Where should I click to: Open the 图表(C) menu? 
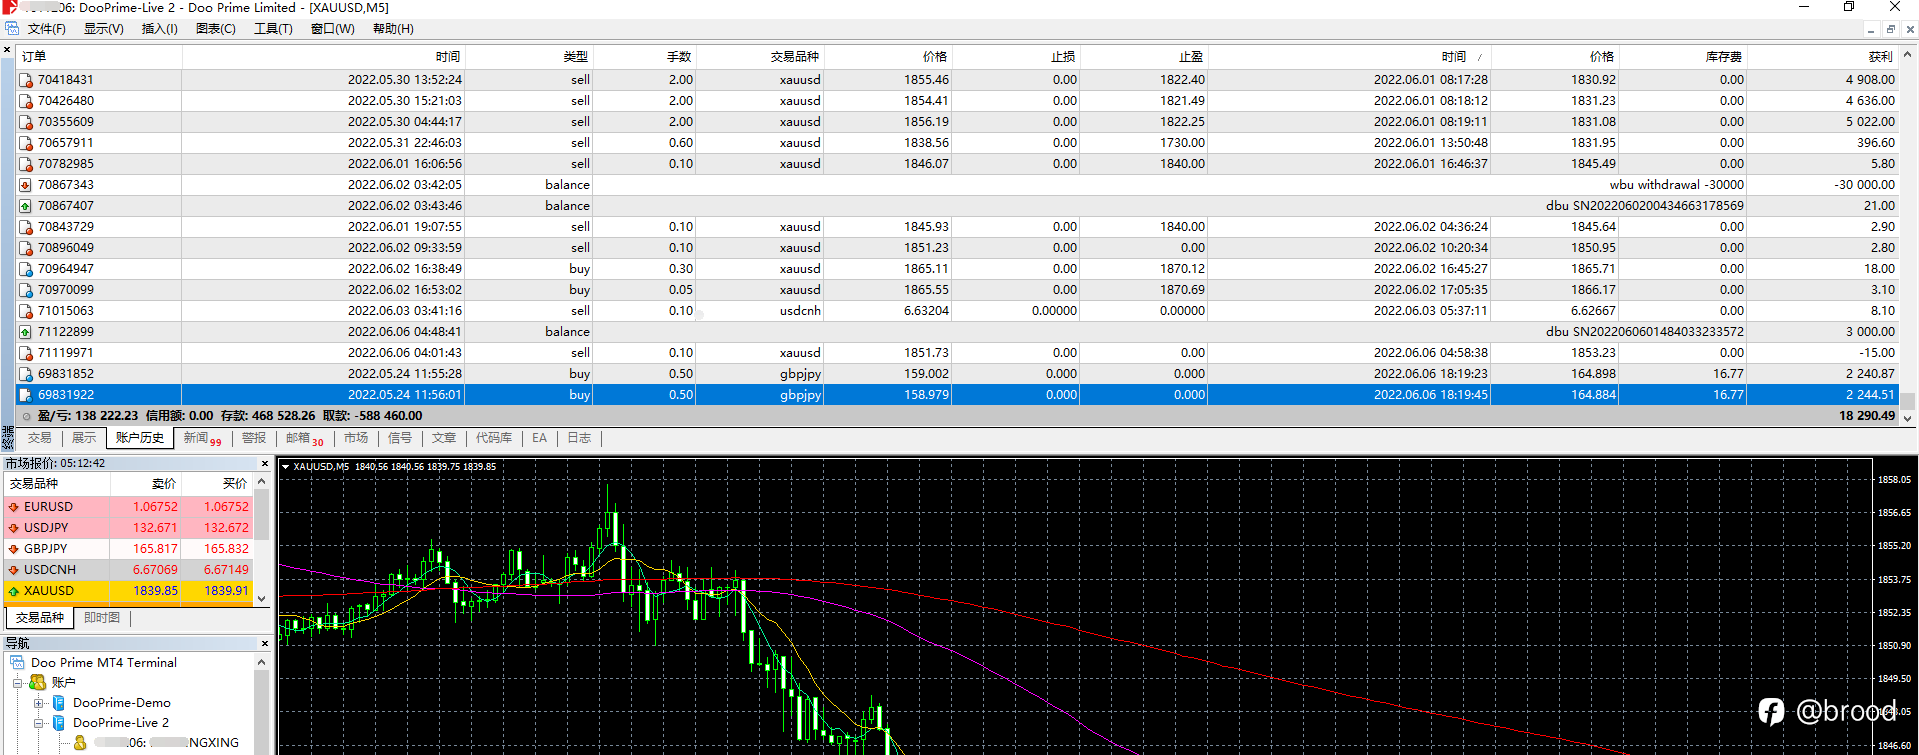pyautogui.click(x=216, y=29)
